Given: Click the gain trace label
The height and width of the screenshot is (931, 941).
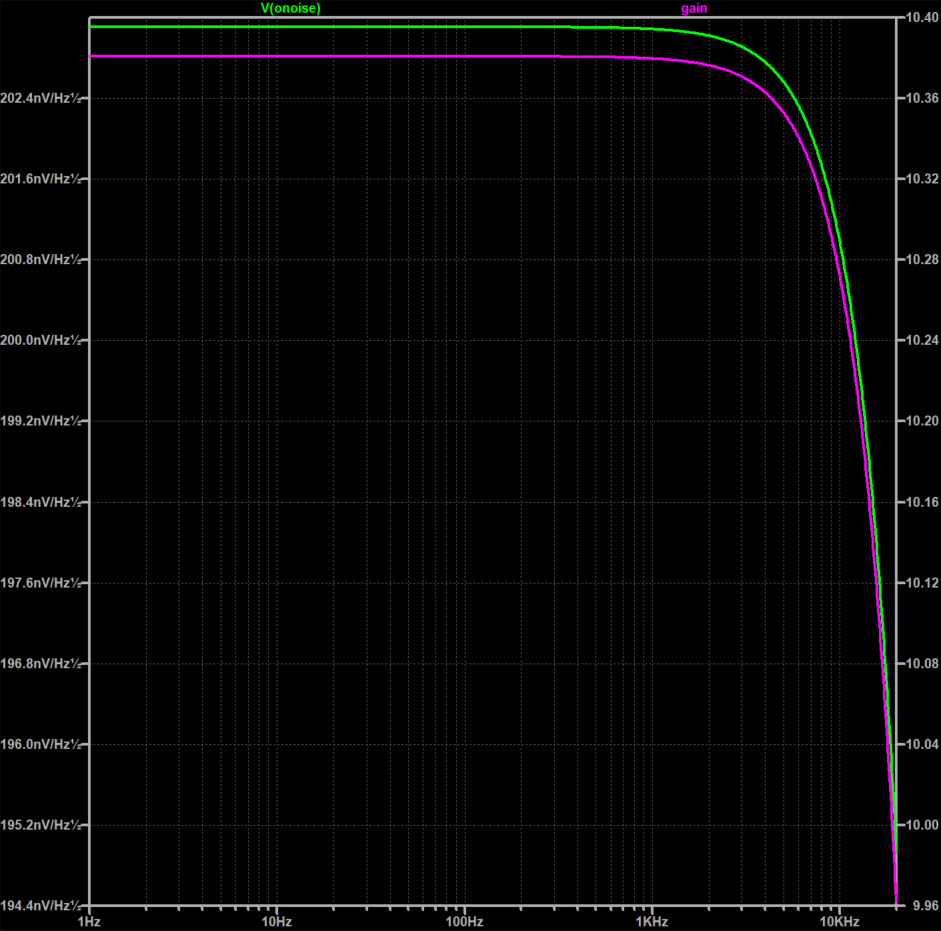Looking at the screenshot, I should (x=695, y=8).
